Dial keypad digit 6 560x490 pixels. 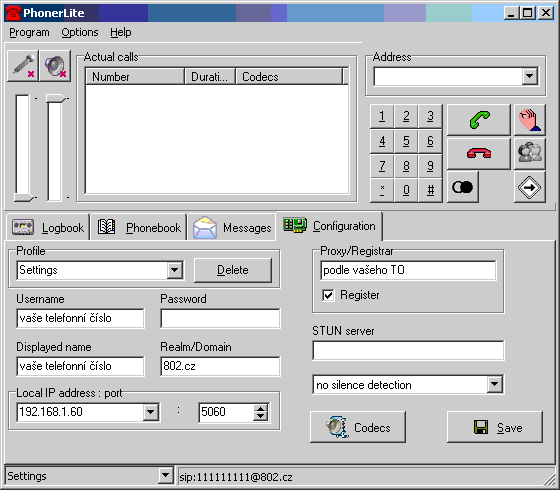coord(430,141)
